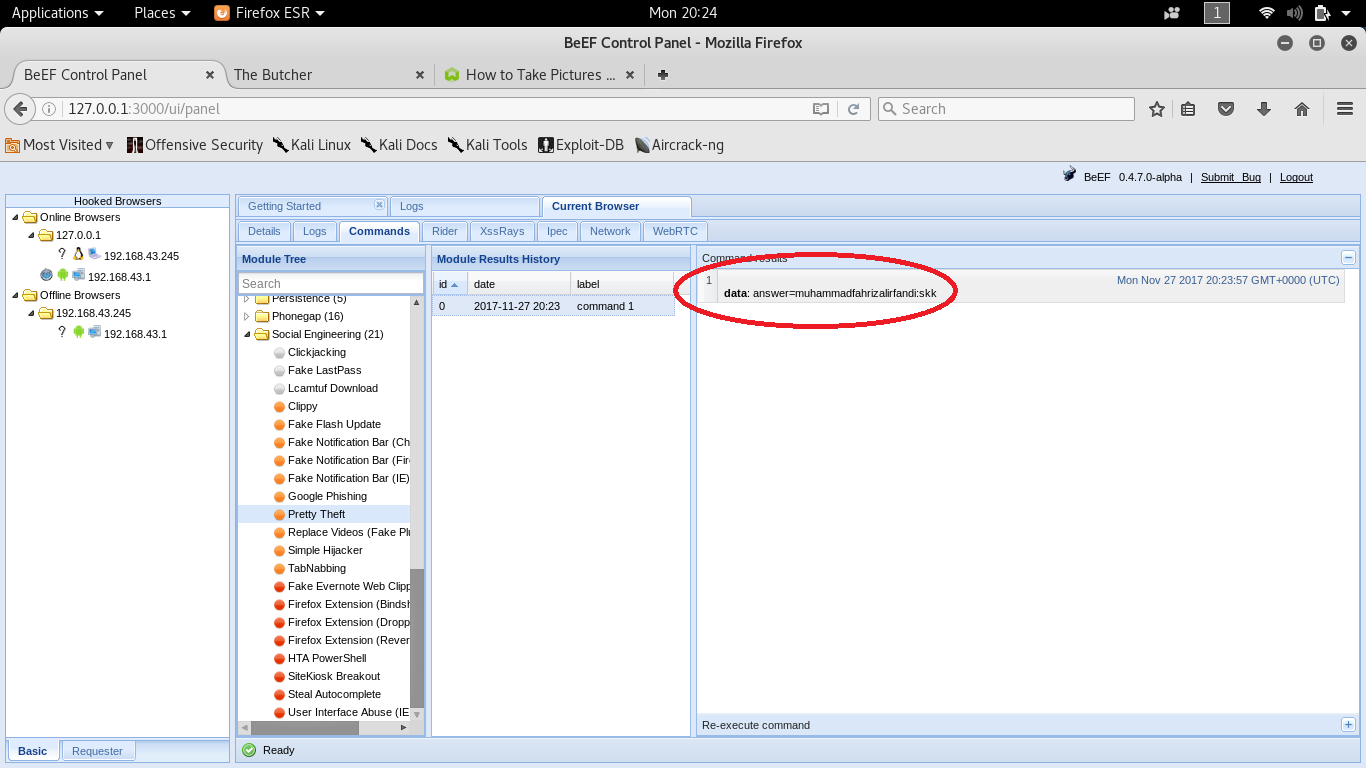This screenshot has height=768, width=1366.
Task: Open the Places menu
Action: (x=162, y=13)
